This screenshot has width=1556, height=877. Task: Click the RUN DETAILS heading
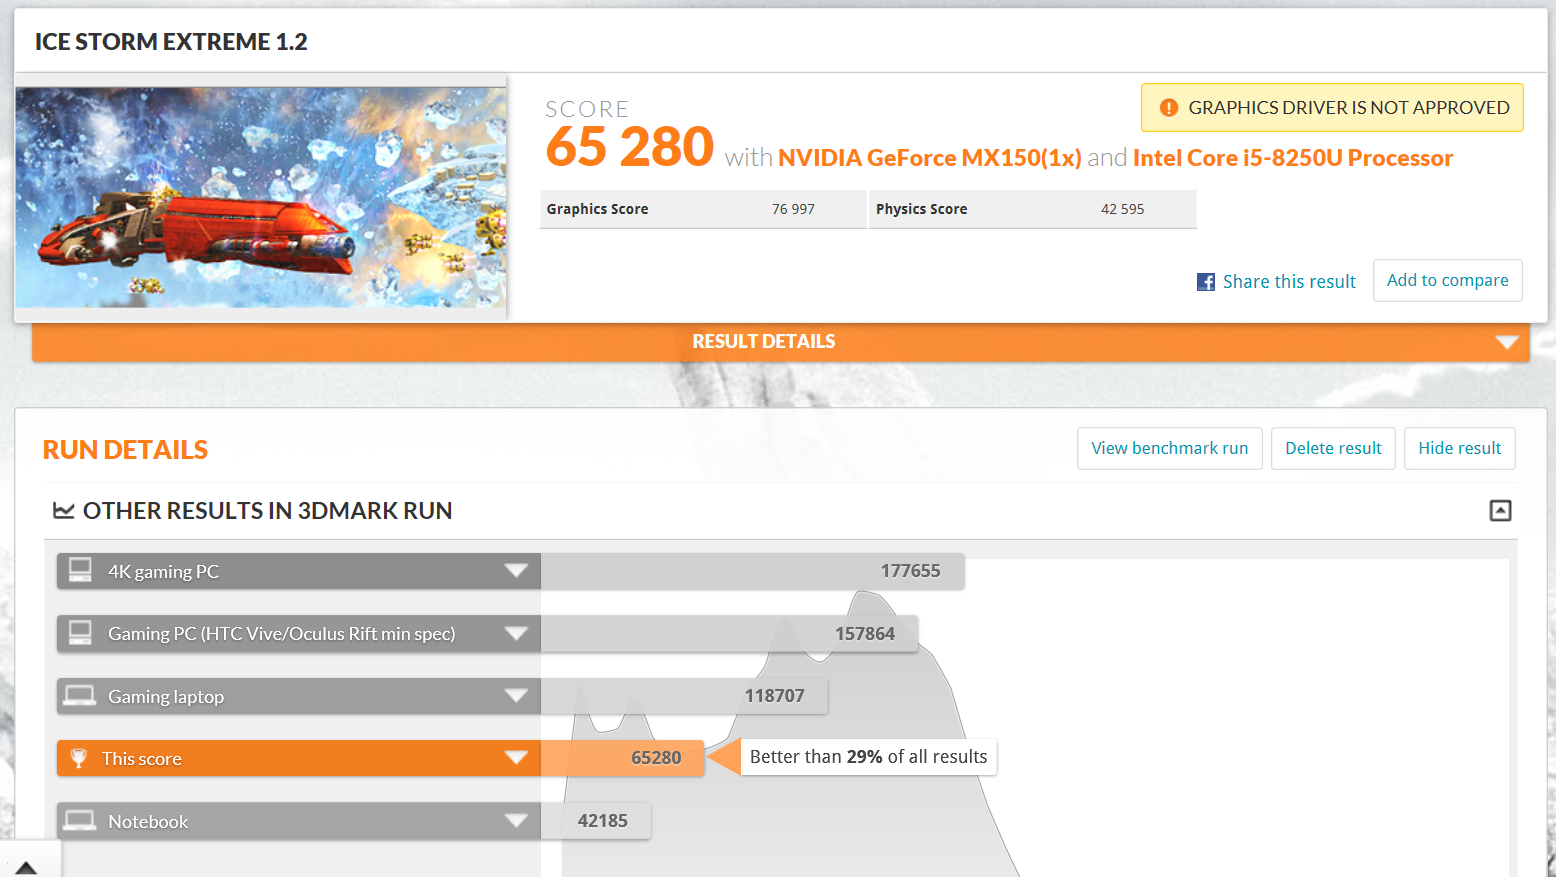125,450
